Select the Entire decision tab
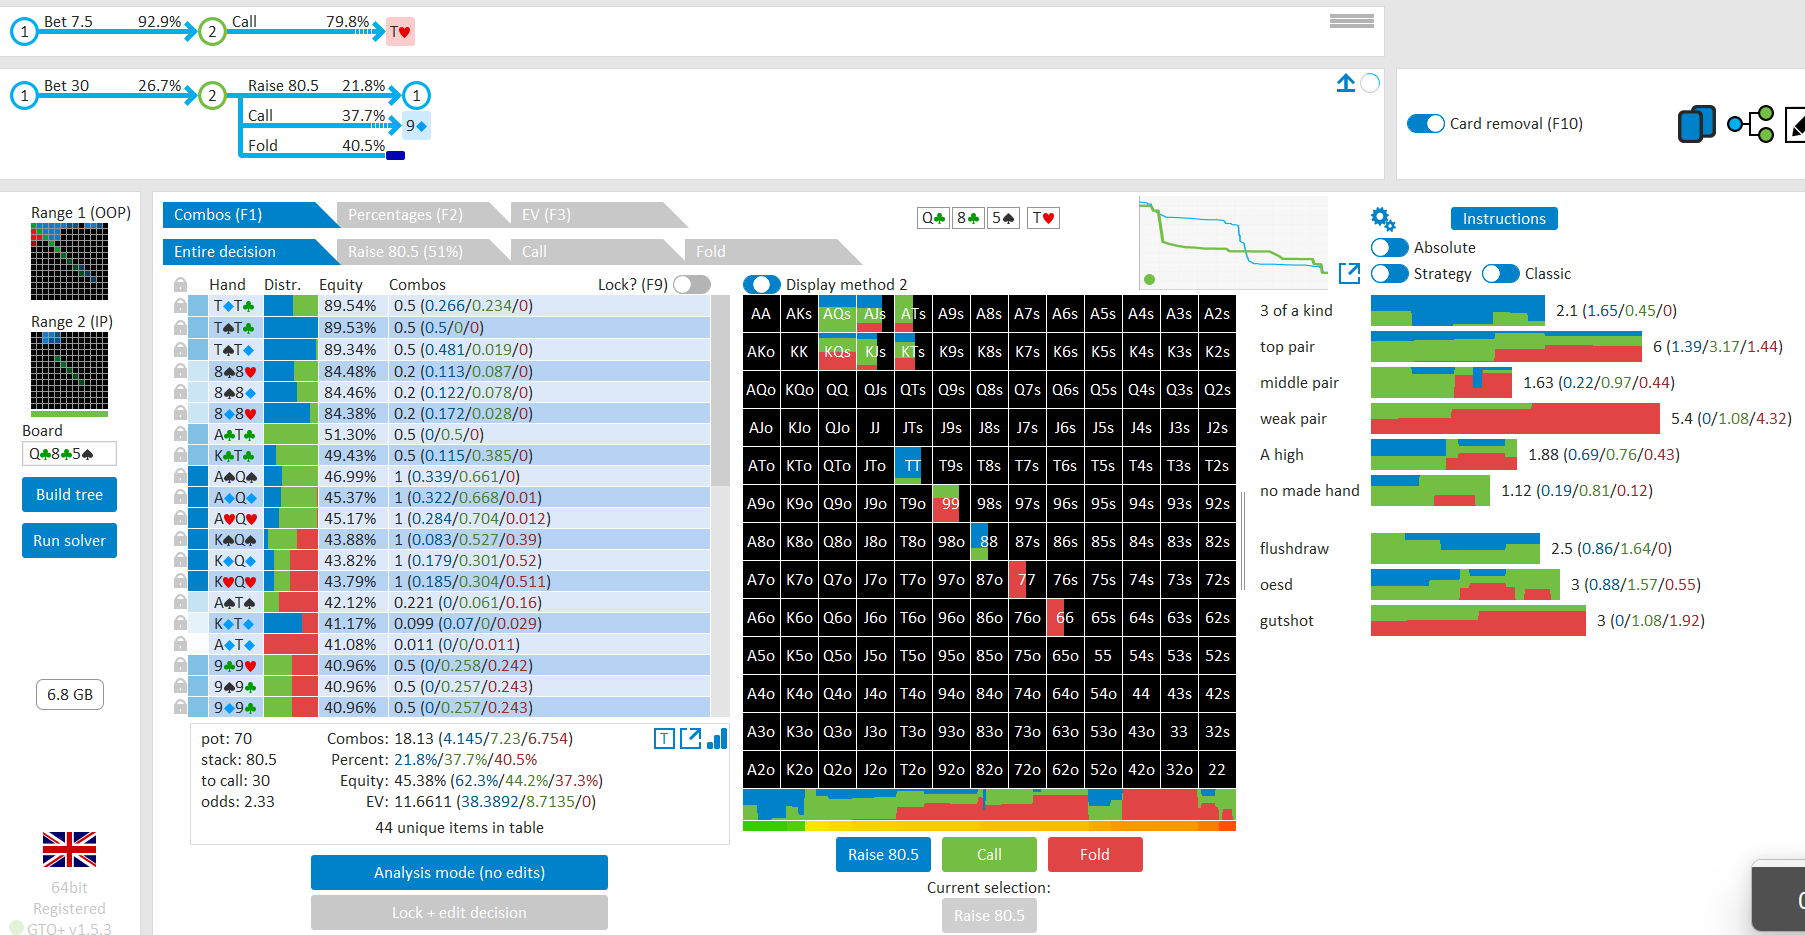Screen dimensions: 1805x935 coord(250,252)
